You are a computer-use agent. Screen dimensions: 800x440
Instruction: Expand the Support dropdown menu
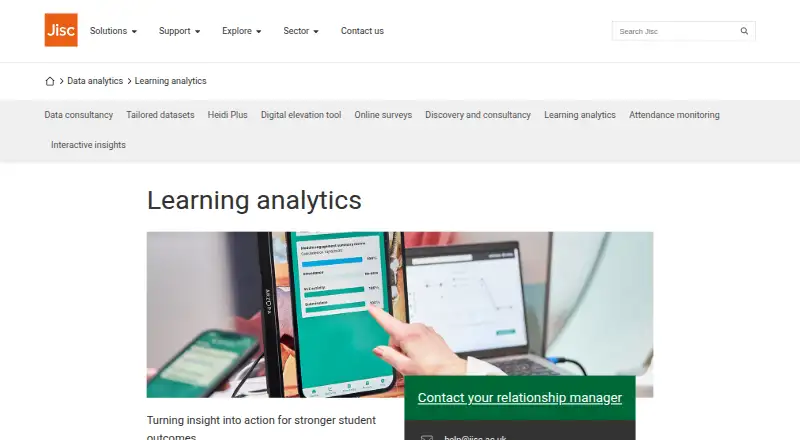(180, 31)
